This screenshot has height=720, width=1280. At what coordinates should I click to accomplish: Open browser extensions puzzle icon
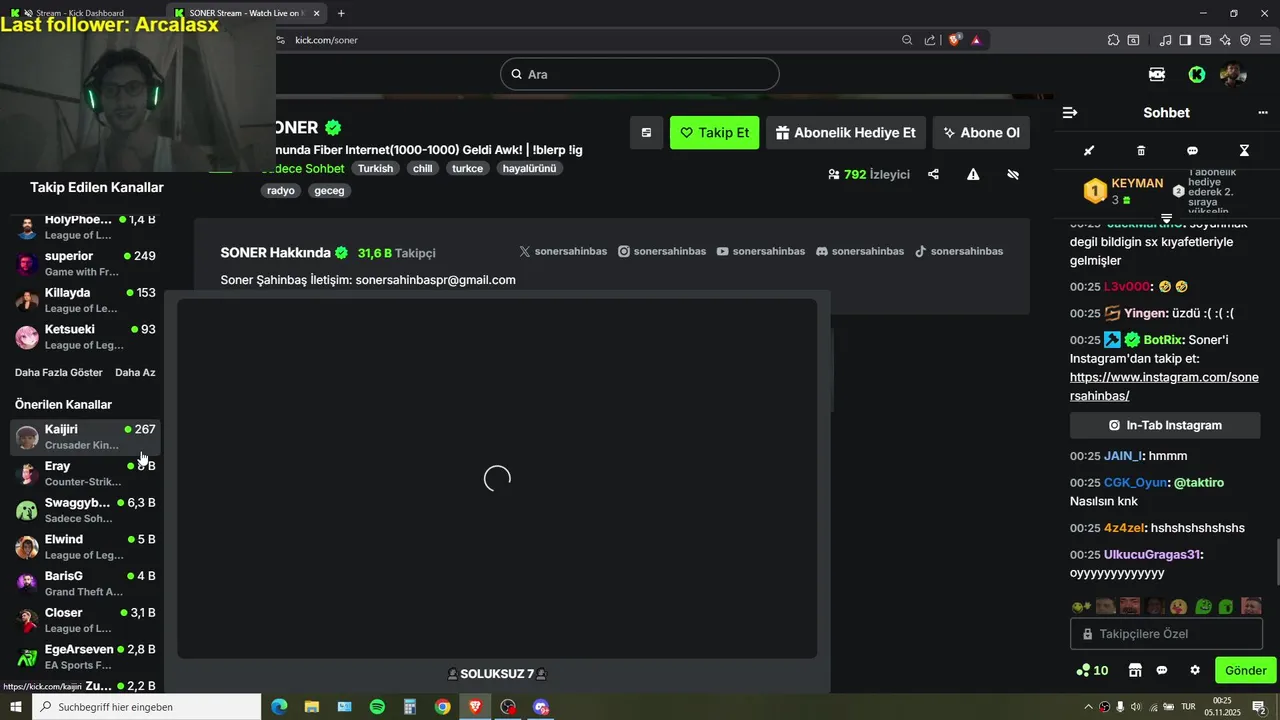(x=1113, y=40)
